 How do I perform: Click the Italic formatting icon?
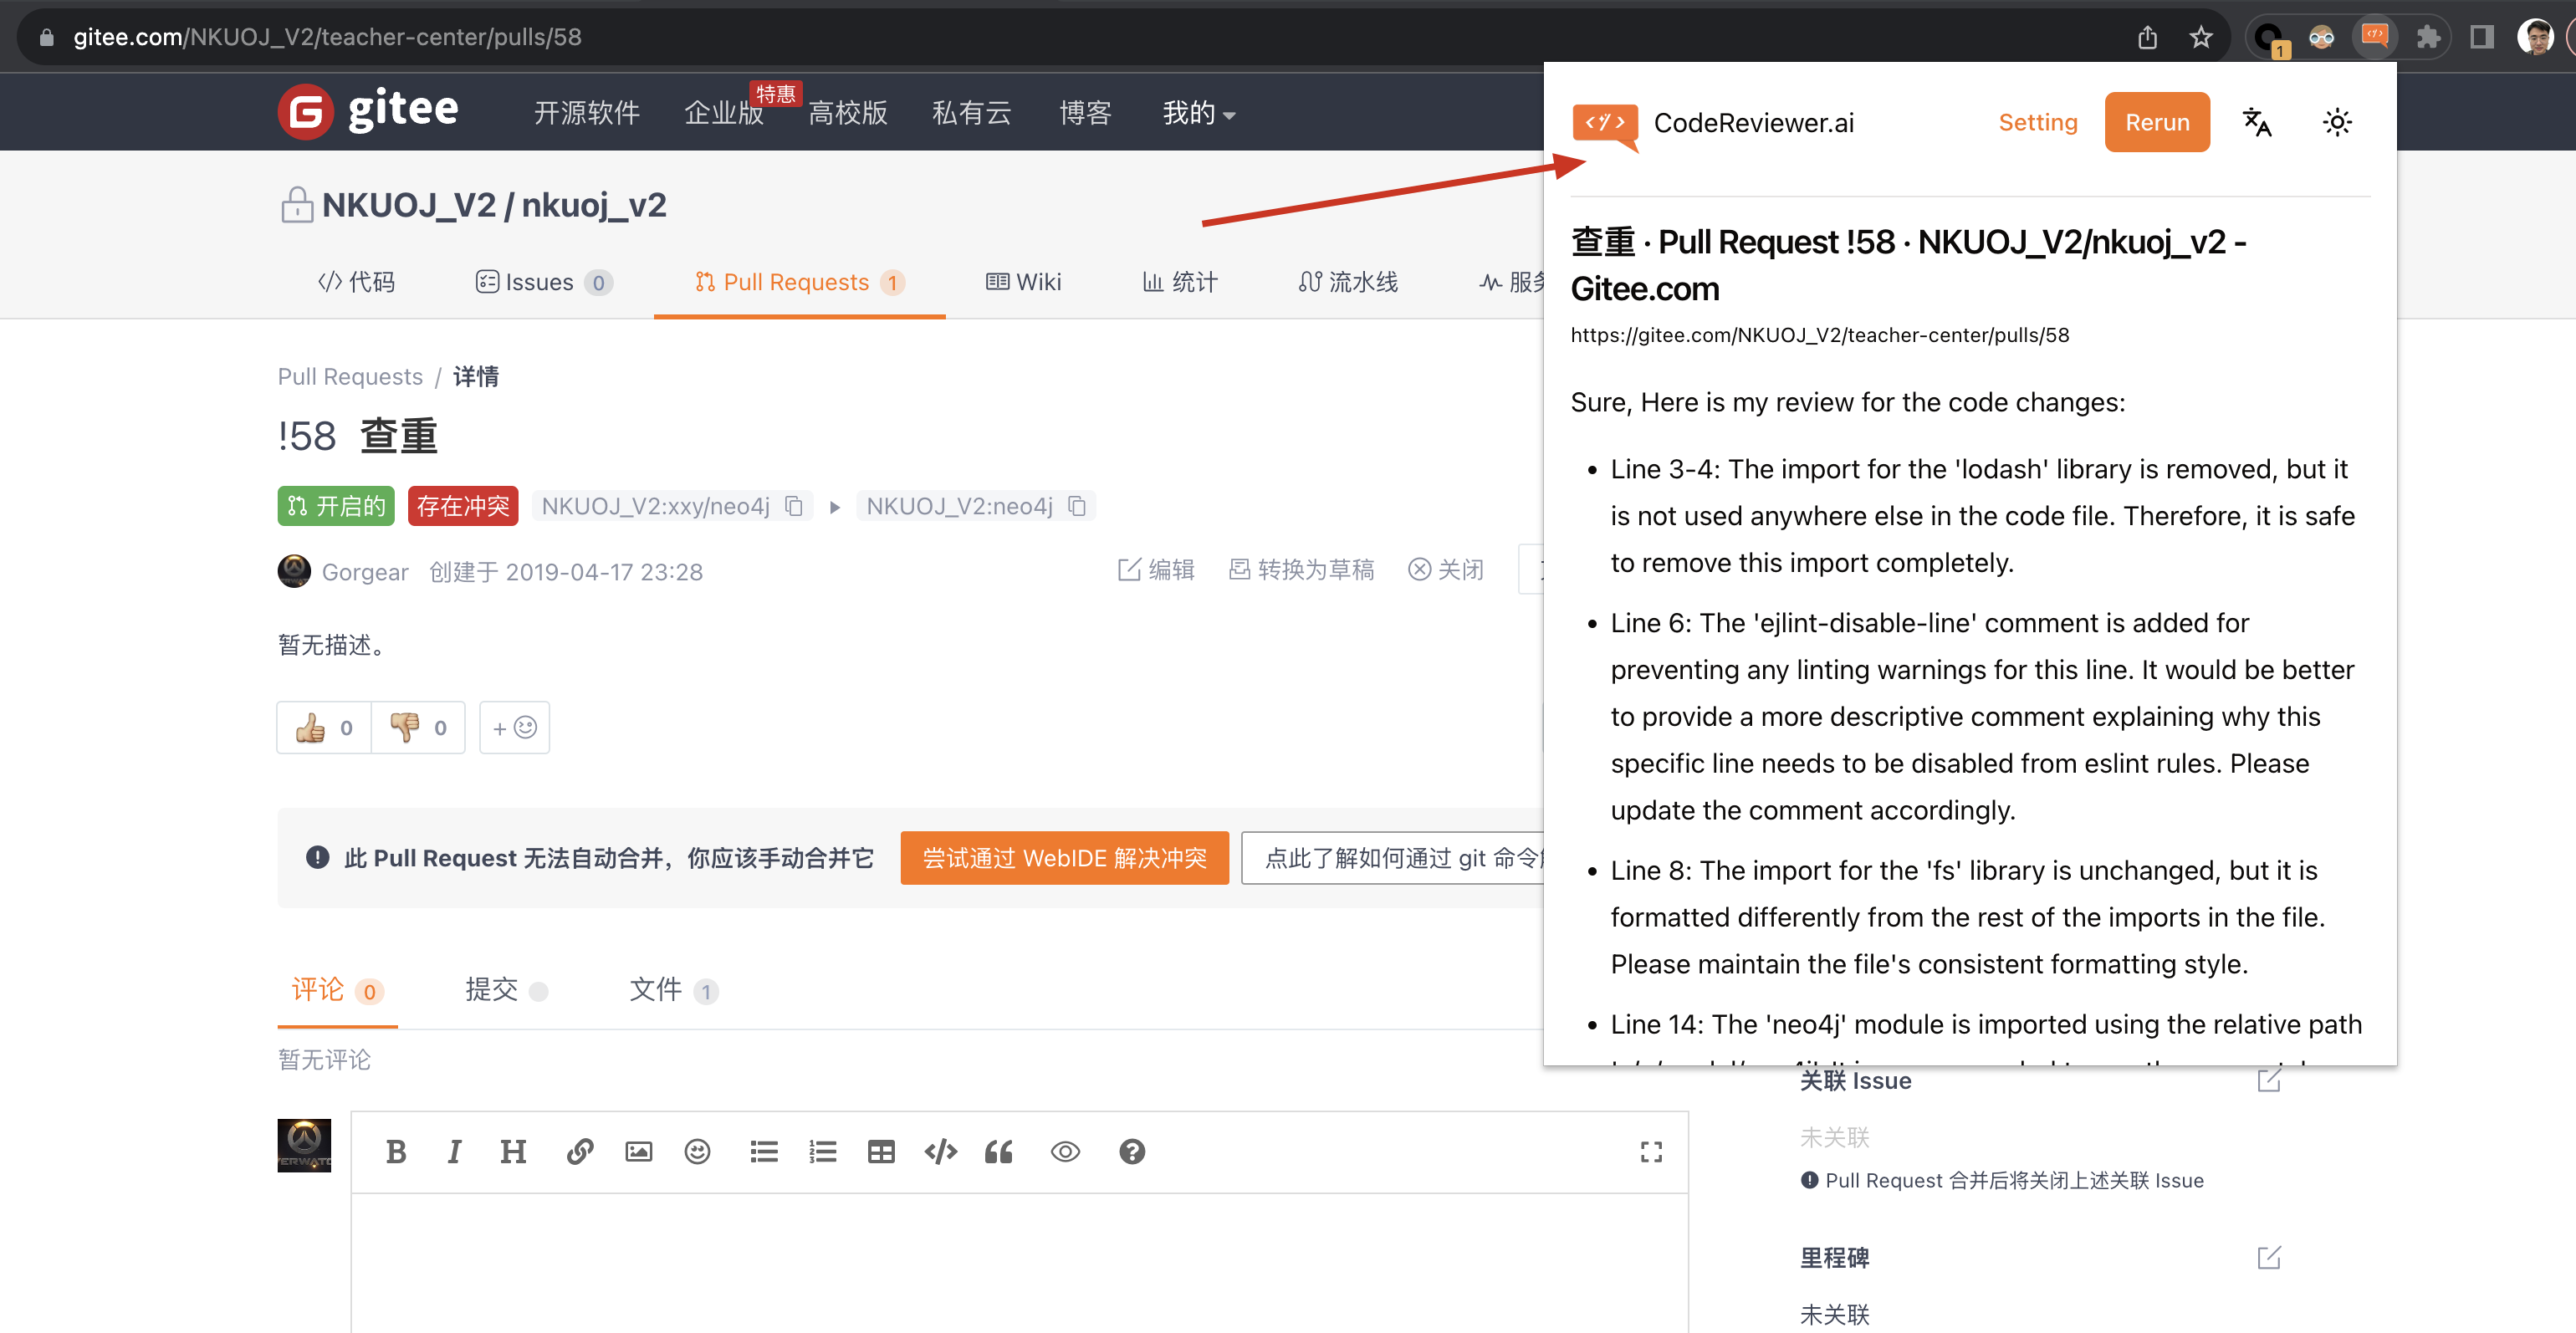pos(454,1152)
